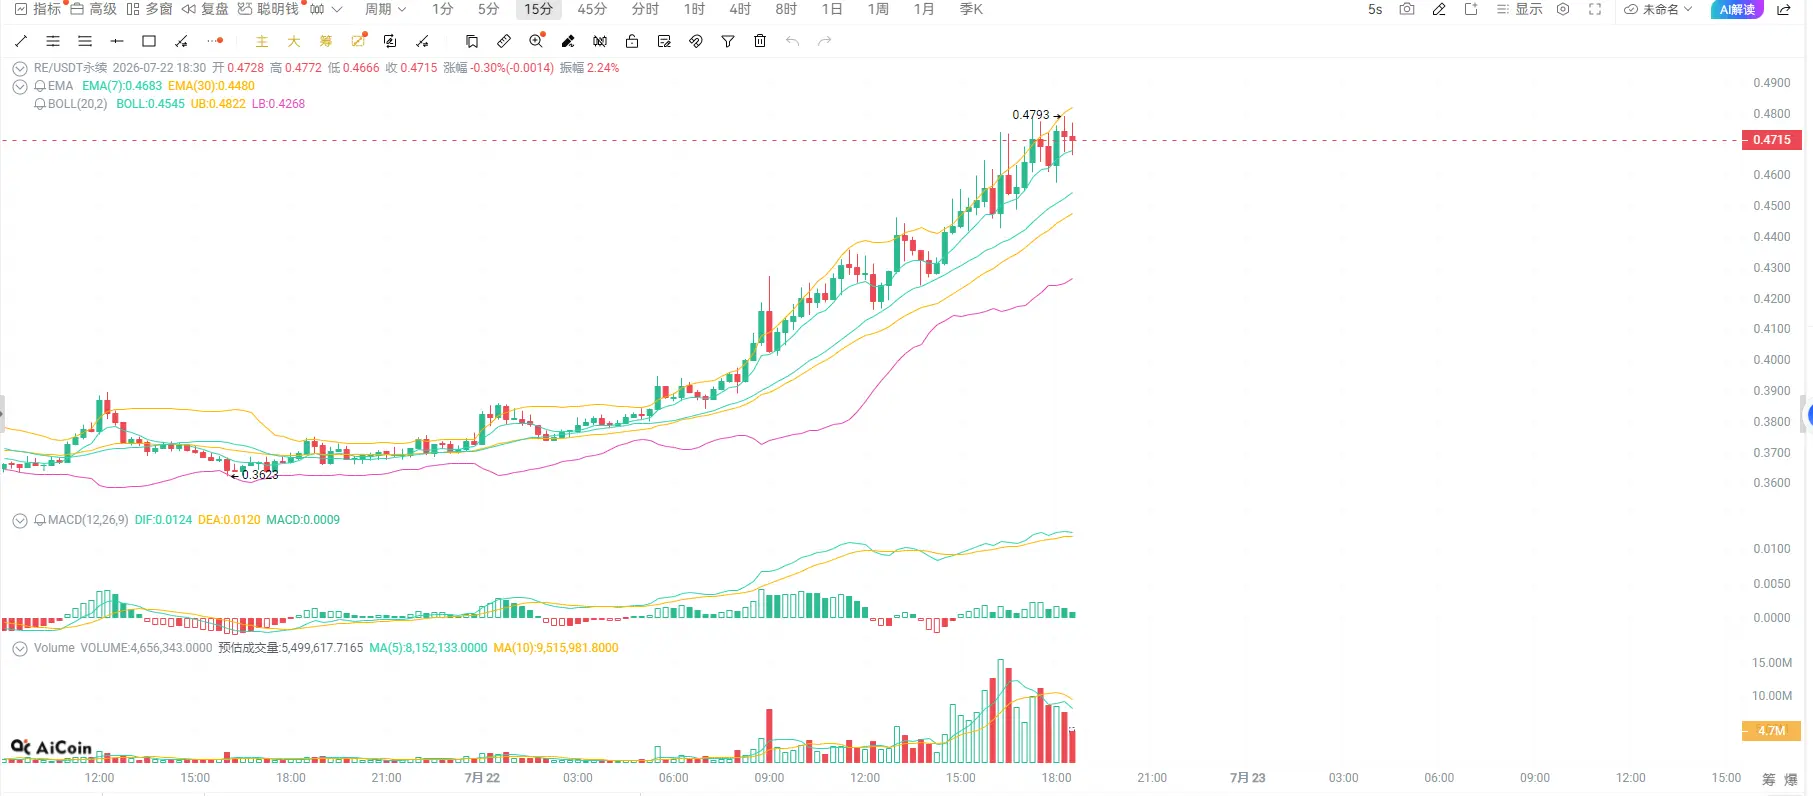The width and height of the screenshot is (1813, 796).
Task: Click the 筹 chip distribution icon in toolbar
Action: [326, 41]
